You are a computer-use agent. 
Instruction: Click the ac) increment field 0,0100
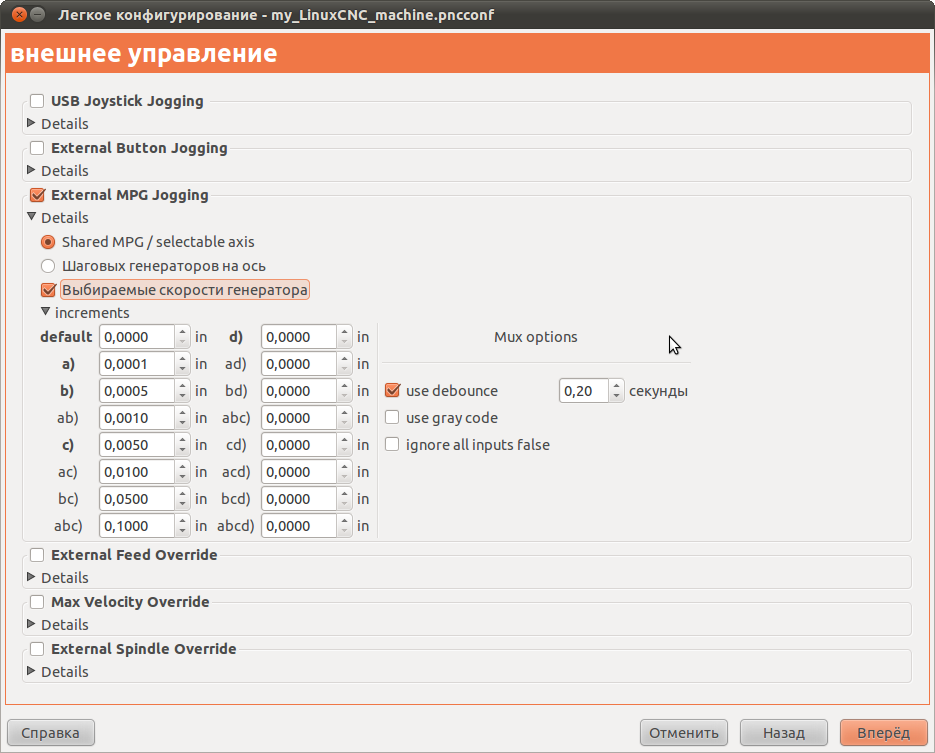pos(137,472)
